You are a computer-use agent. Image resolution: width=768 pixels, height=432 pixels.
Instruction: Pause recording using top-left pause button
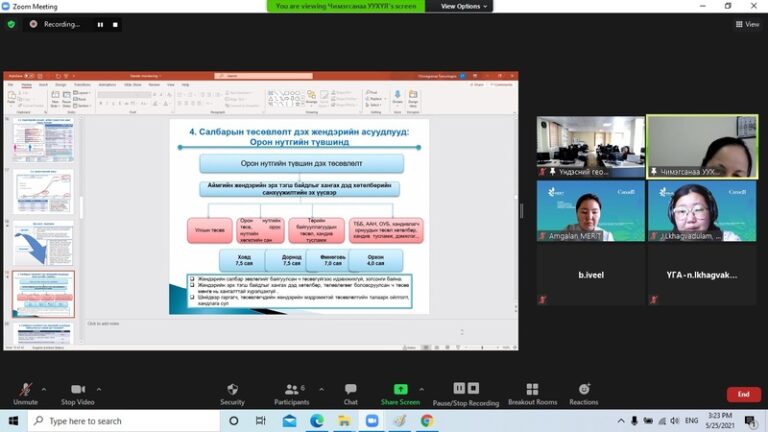pyautogui.click(x=99, y=24)
